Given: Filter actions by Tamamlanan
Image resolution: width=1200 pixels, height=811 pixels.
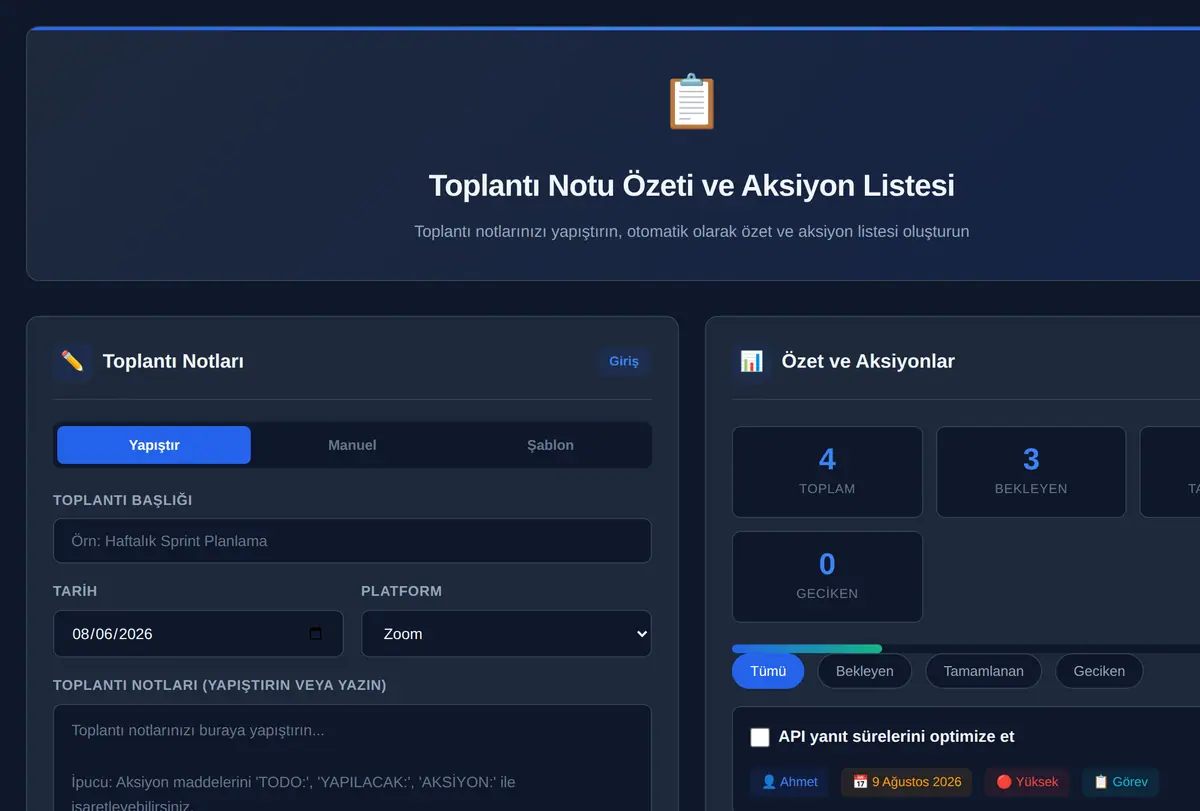Looking at the screenshot, I should [983, 671].
